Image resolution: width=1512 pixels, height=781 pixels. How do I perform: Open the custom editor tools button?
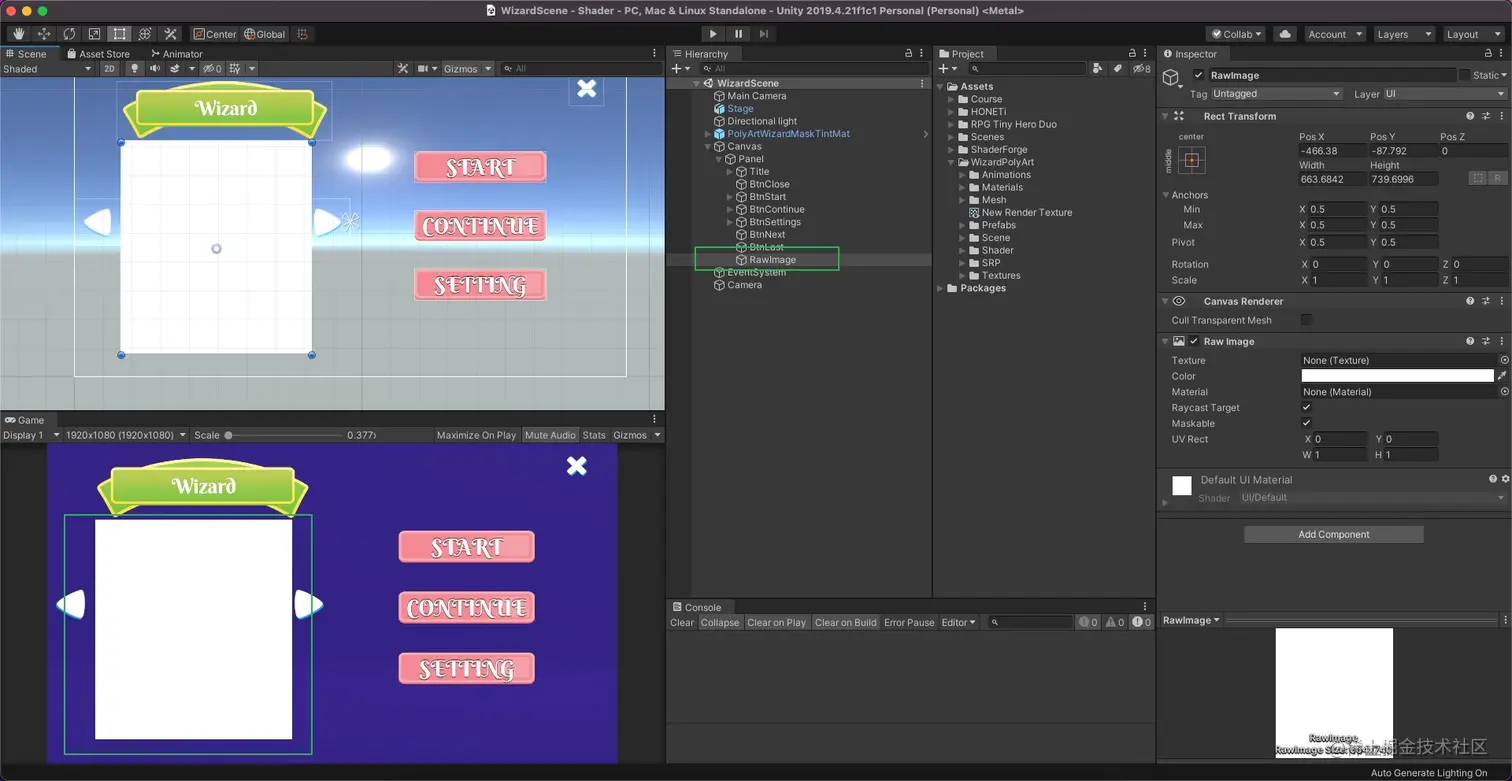pos(171,34)
